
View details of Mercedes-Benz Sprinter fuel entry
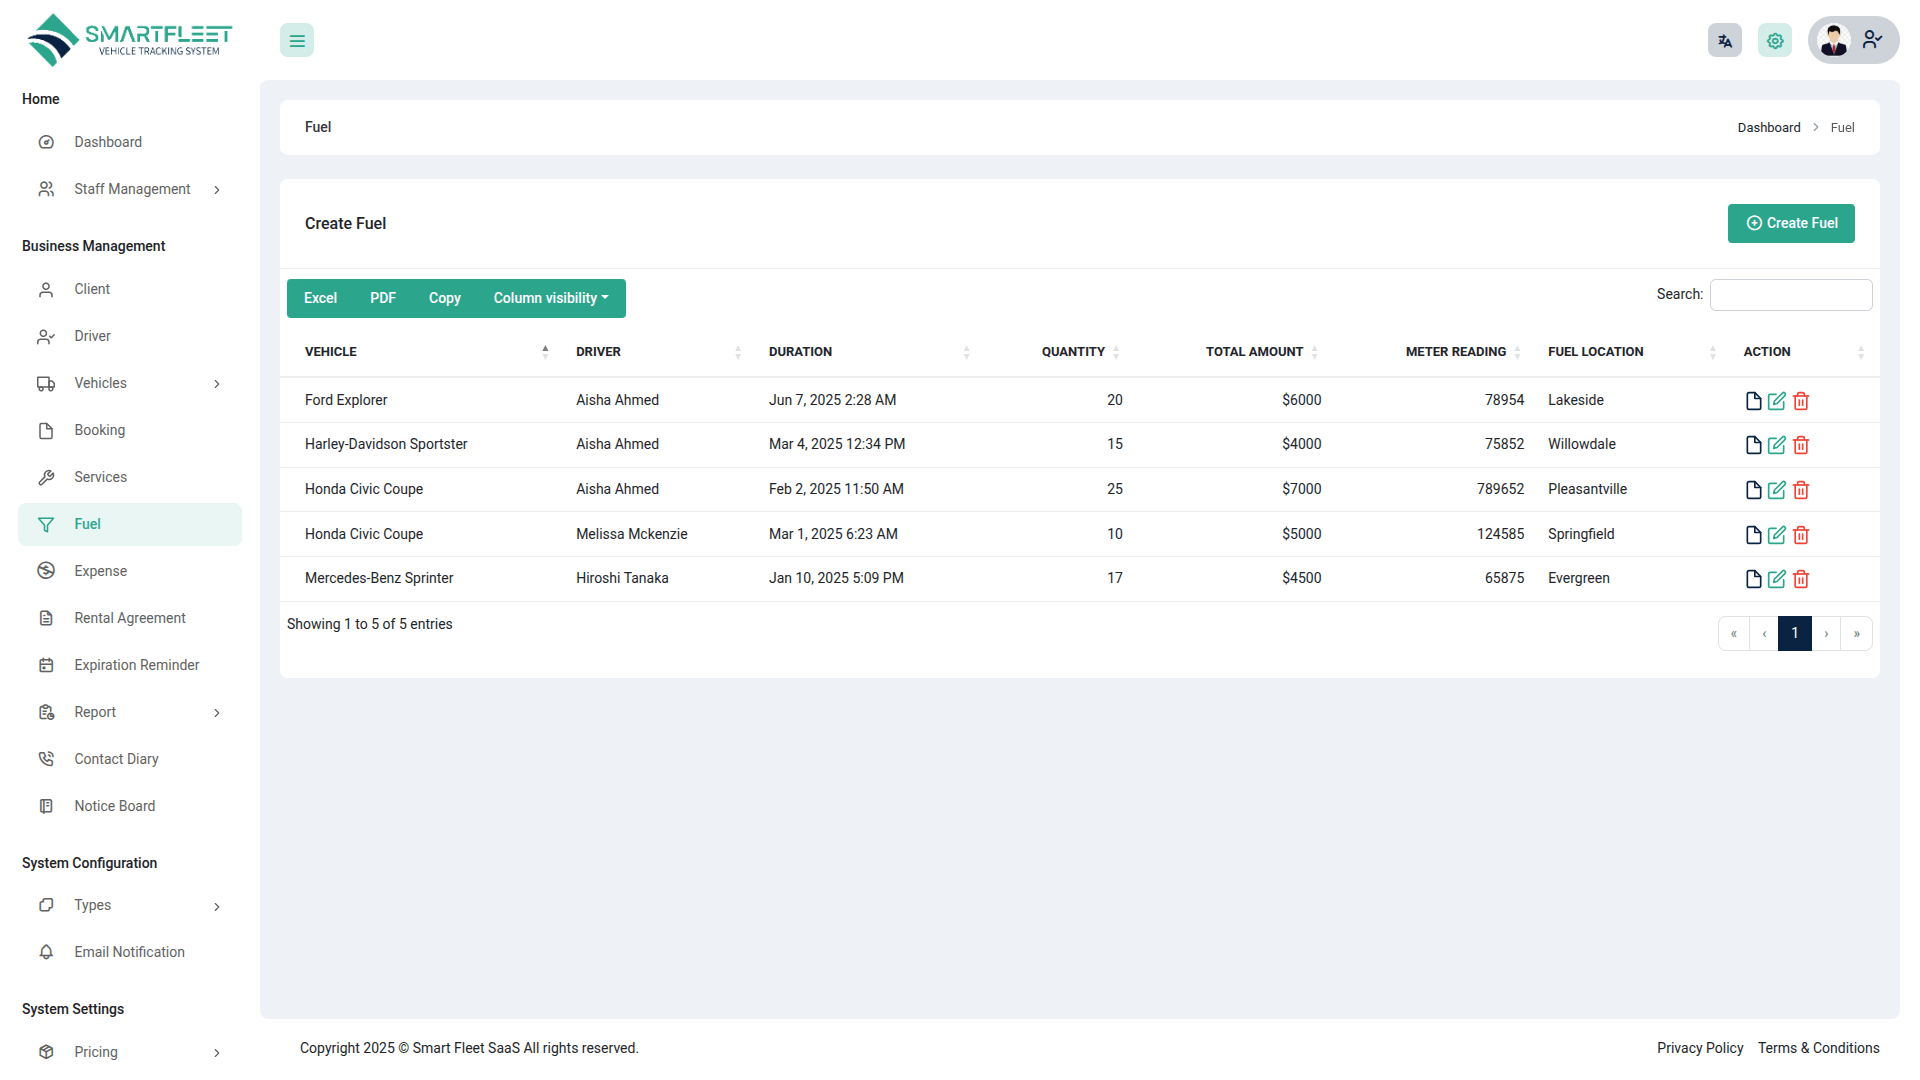click(x=1752, y=579)
